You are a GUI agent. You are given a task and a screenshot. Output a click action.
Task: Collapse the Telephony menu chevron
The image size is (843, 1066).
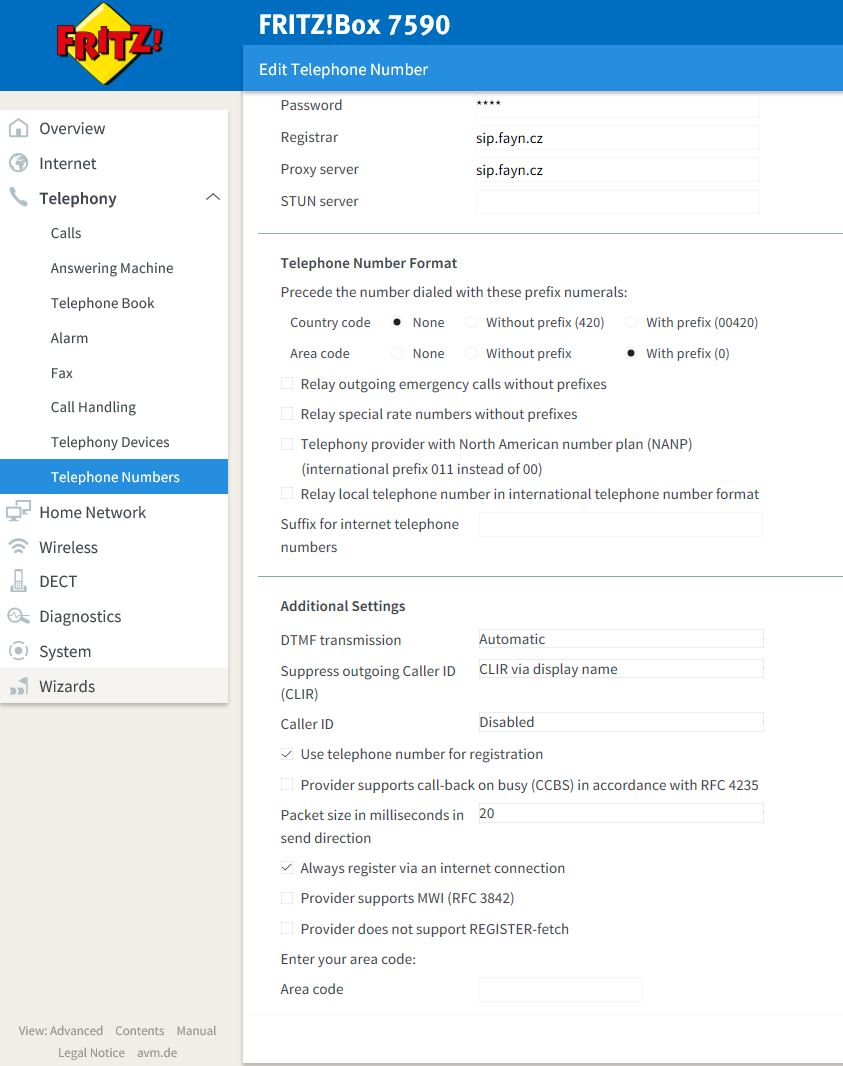click(x=213, y=197)
